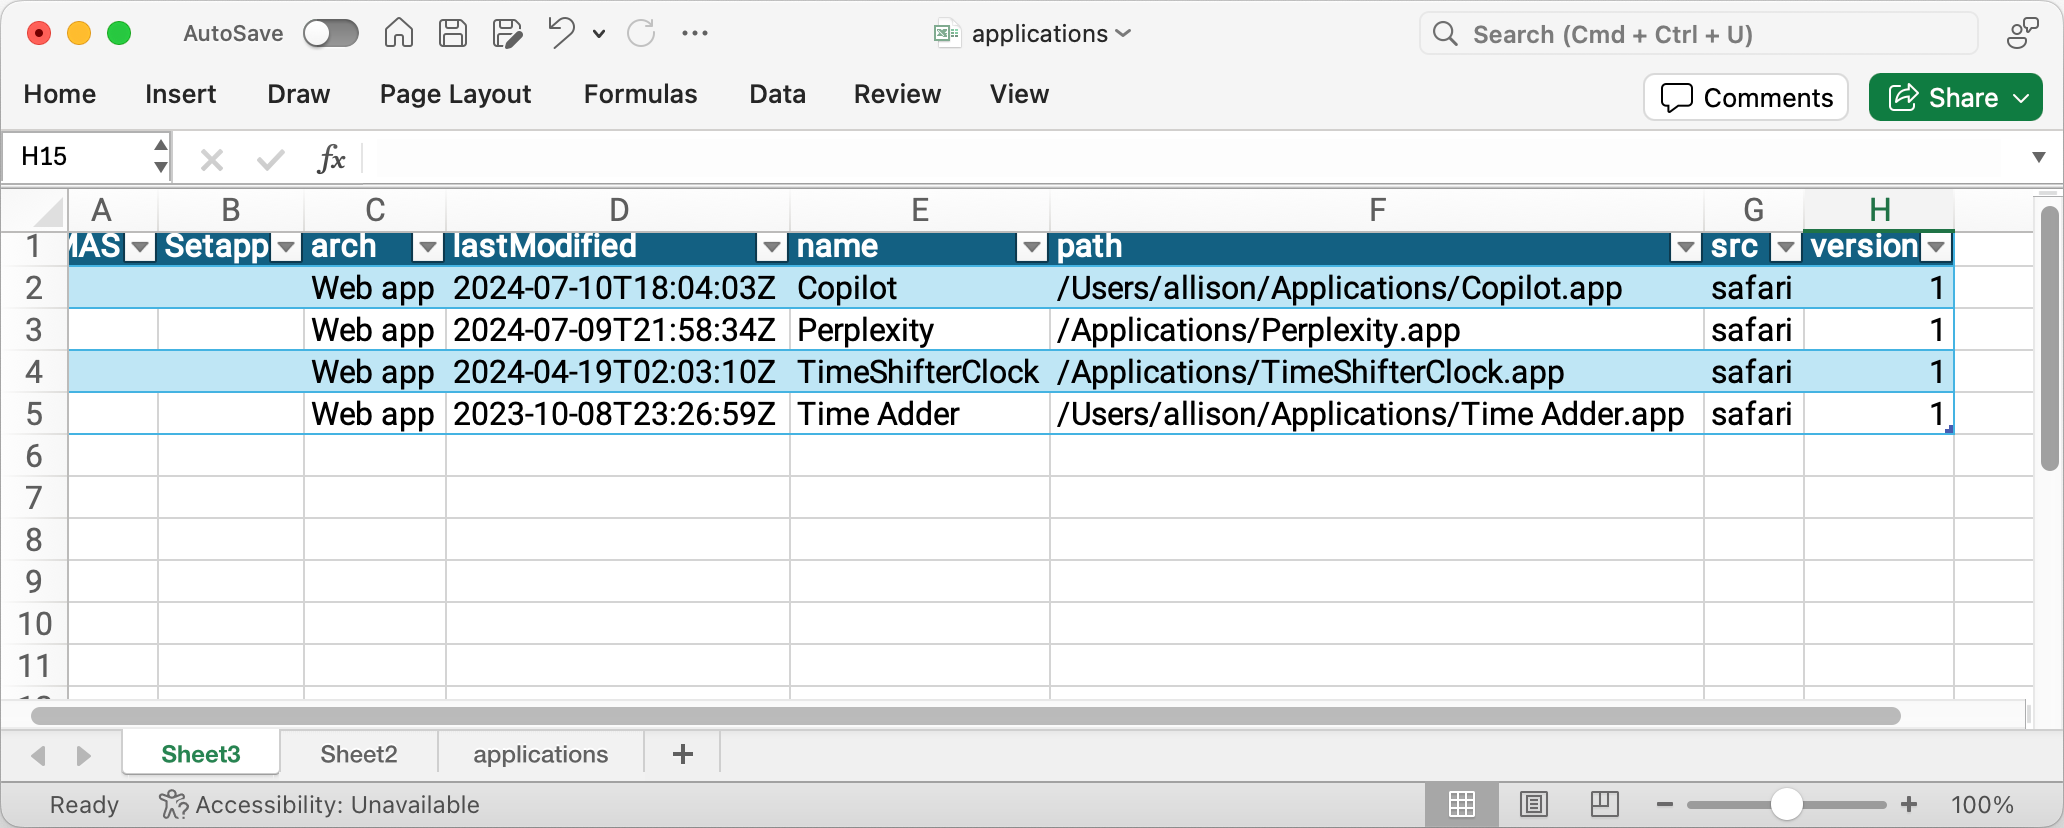
Task: Open the MAS column filter dropdown
Action: [x=141, y=247]
